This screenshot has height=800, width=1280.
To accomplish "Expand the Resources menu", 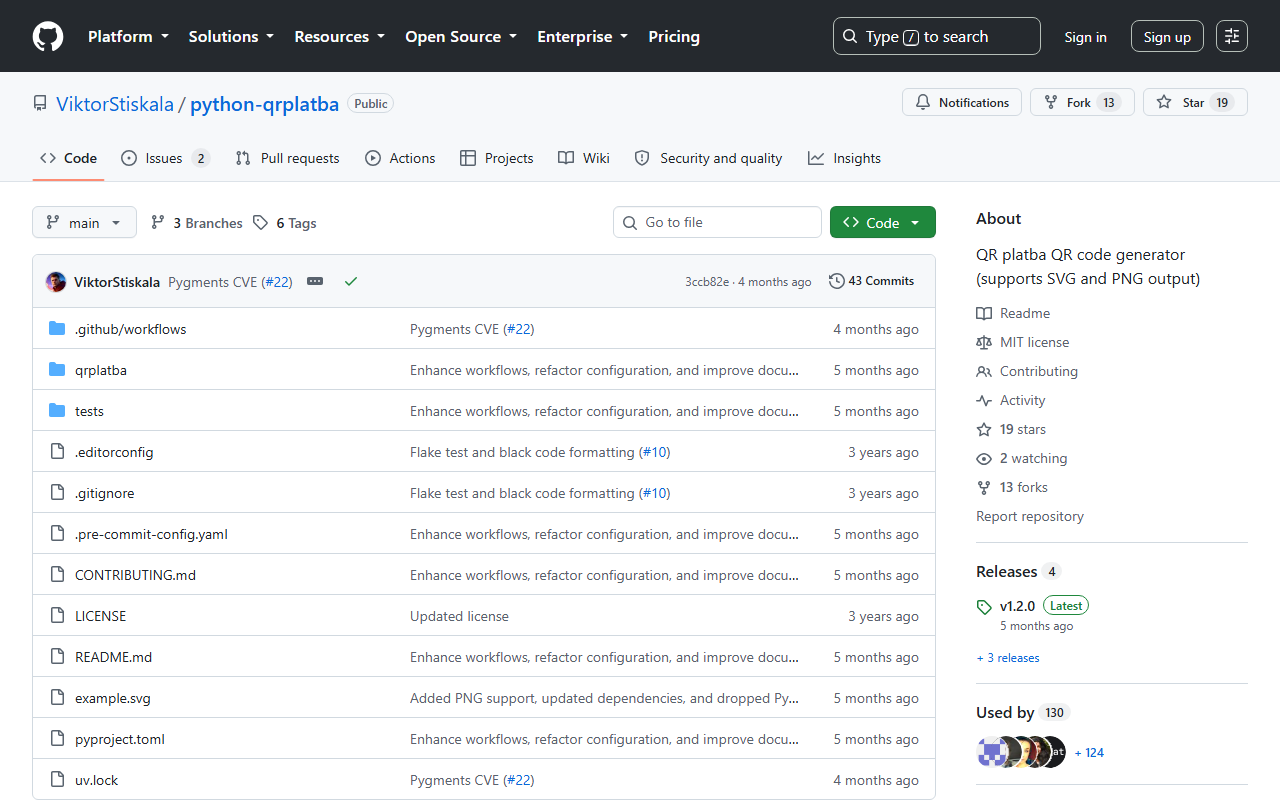I will tap(339, 36).
